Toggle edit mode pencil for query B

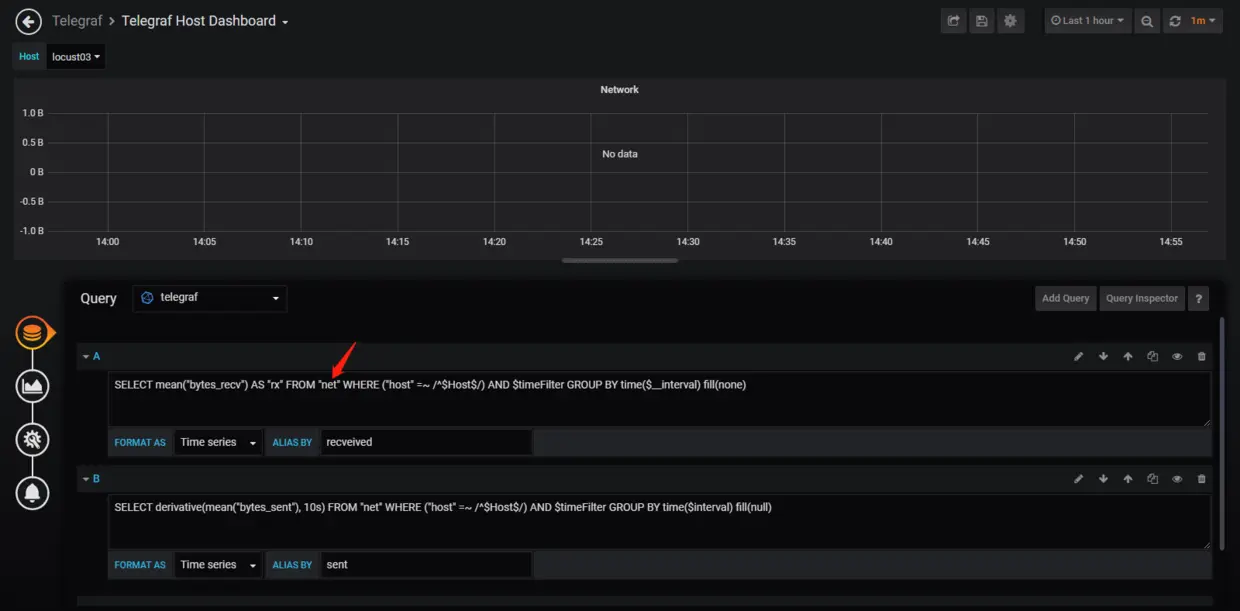[1078, 479]
